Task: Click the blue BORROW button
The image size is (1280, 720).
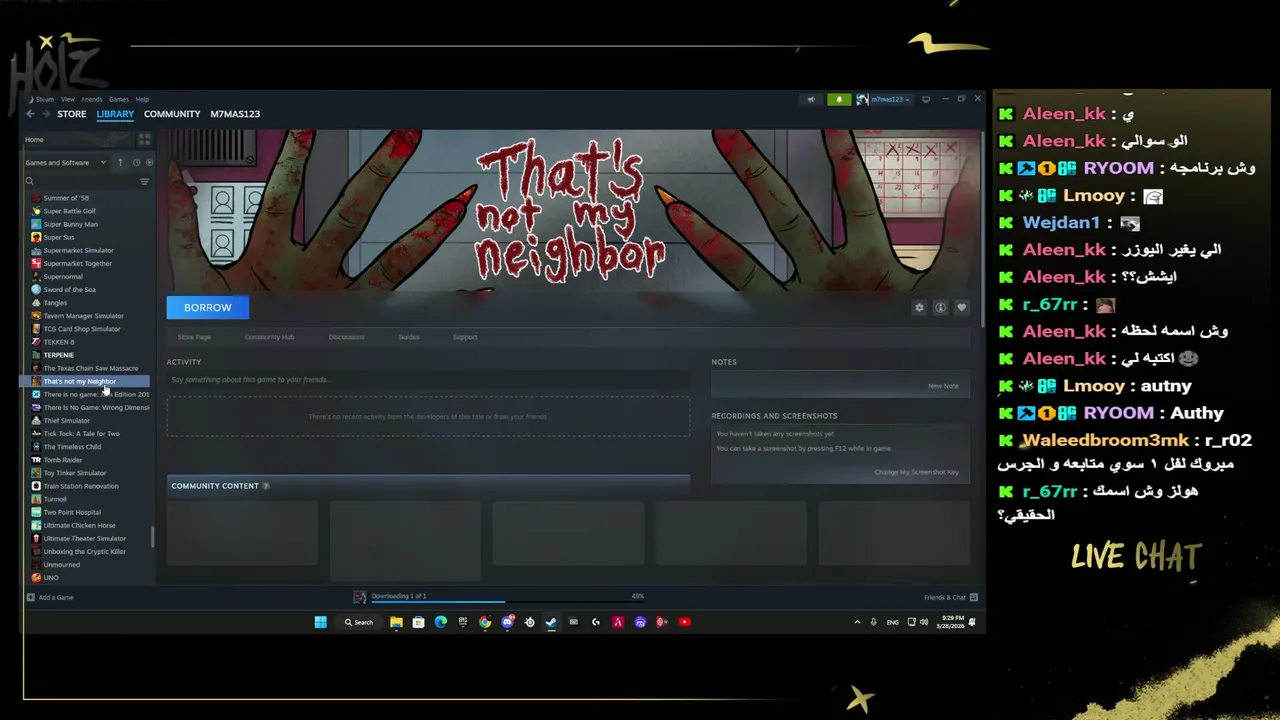Action: click(x=207, y=308)
